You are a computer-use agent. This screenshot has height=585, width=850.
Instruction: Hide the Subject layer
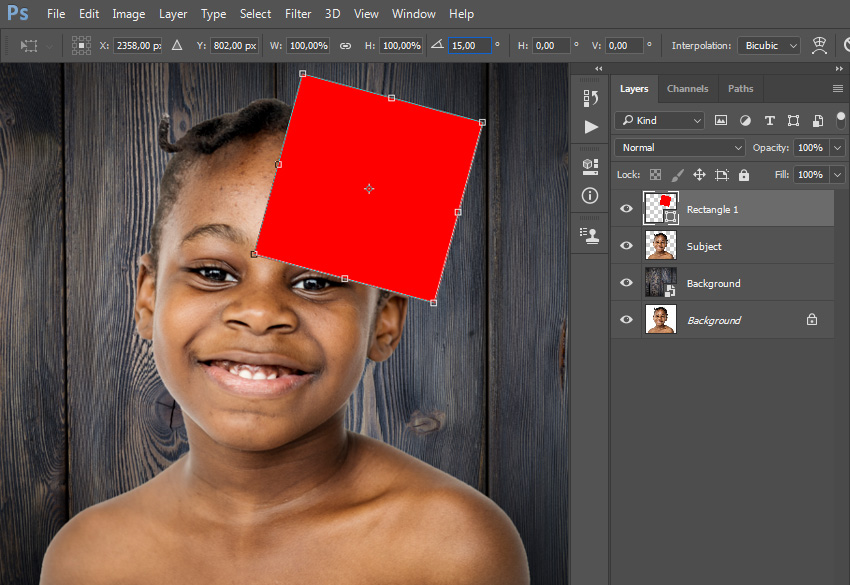(626, 246)
